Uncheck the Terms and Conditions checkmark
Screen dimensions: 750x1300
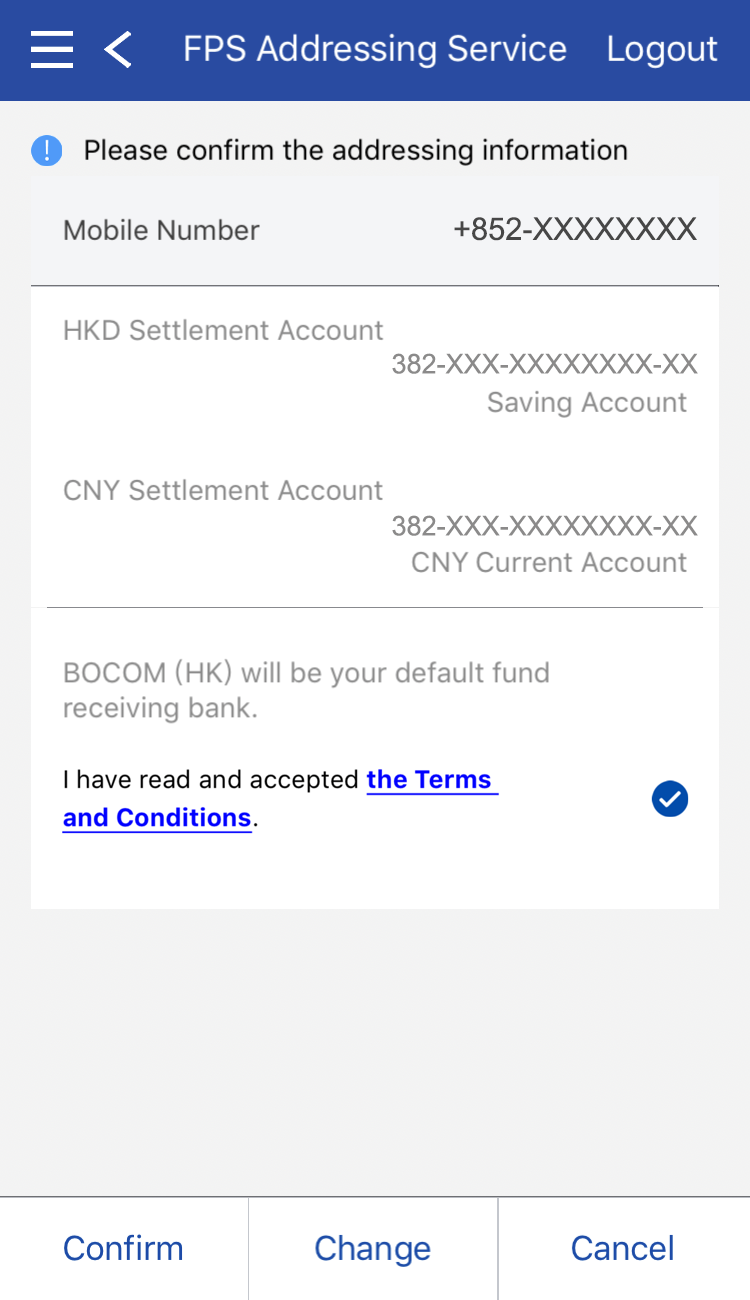tap(670, 799)
